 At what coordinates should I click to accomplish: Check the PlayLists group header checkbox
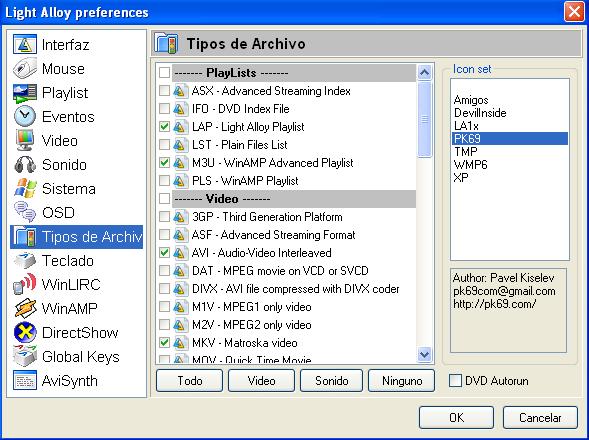[164, 72]
